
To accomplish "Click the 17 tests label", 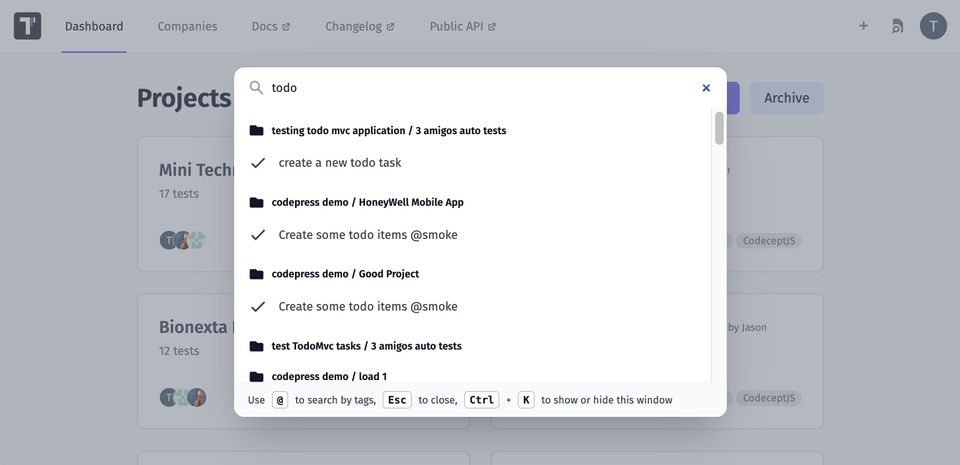I will (x=179, y=193).
